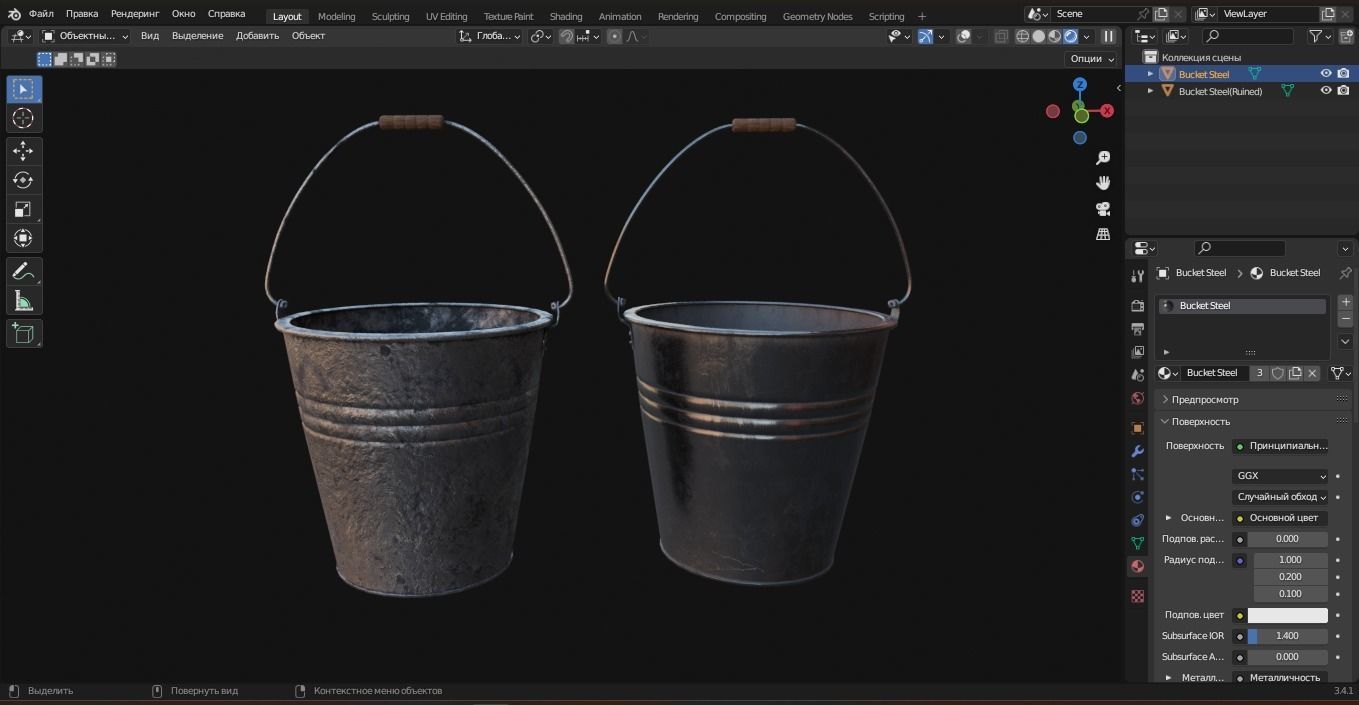Toggle X-ray mode

[1002, 36]
